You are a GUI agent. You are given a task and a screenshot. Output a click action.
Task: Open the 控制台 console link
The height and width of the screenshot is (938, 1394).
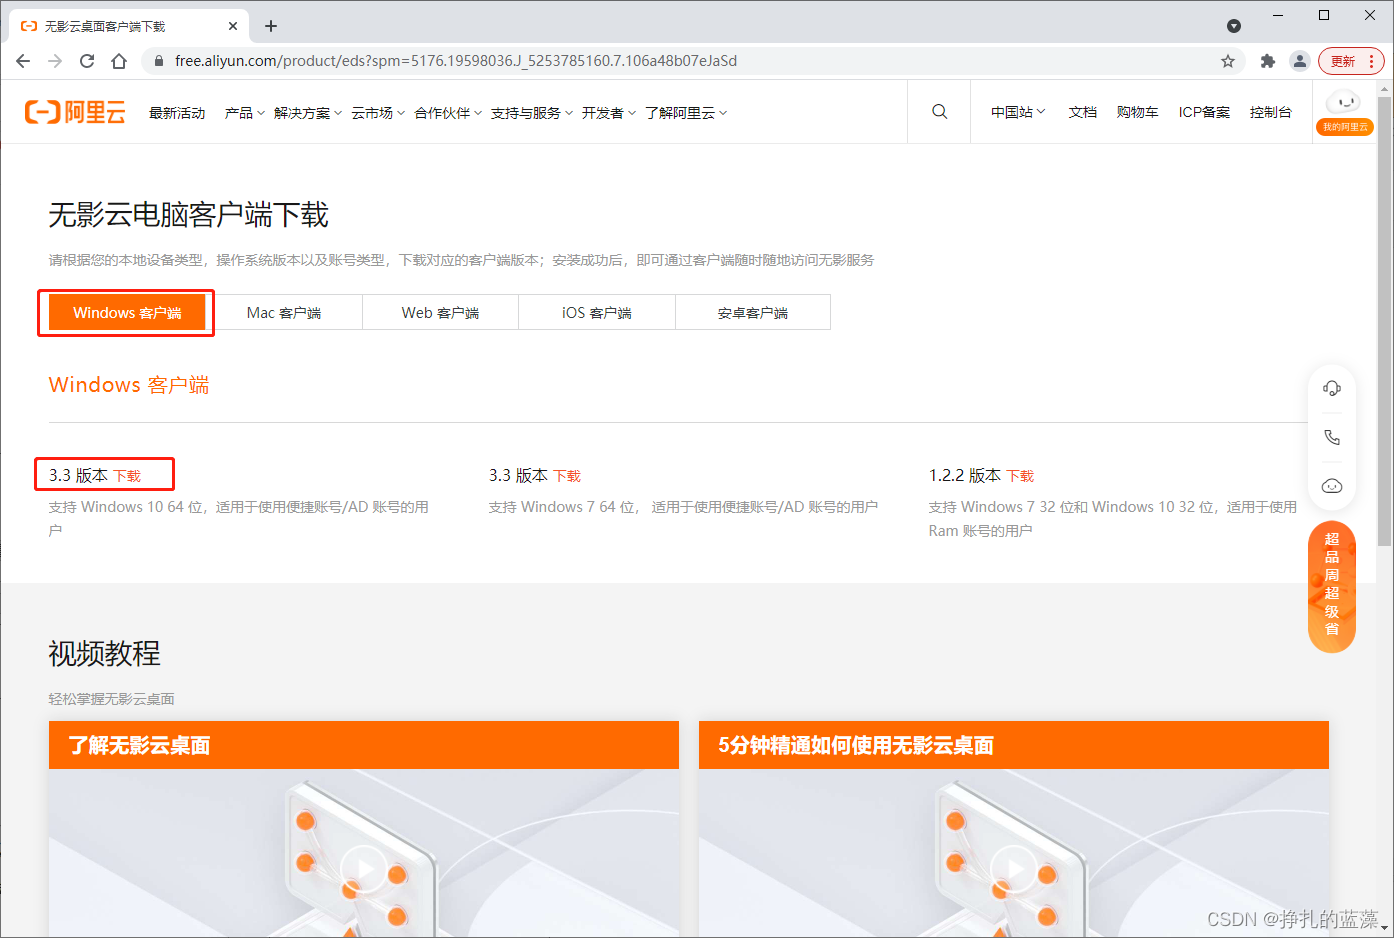click(1271, 112)
